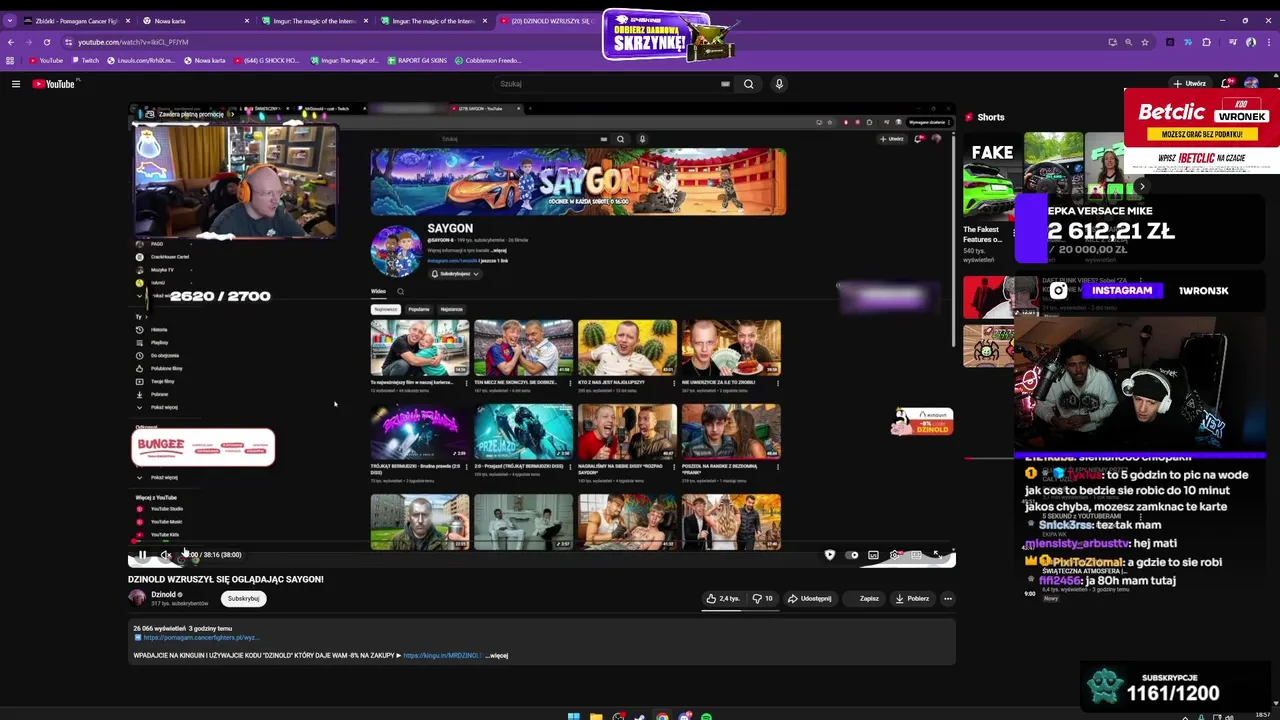Open the YouTube account avatar menu
1280x720 pixels.
[1251, 84]
